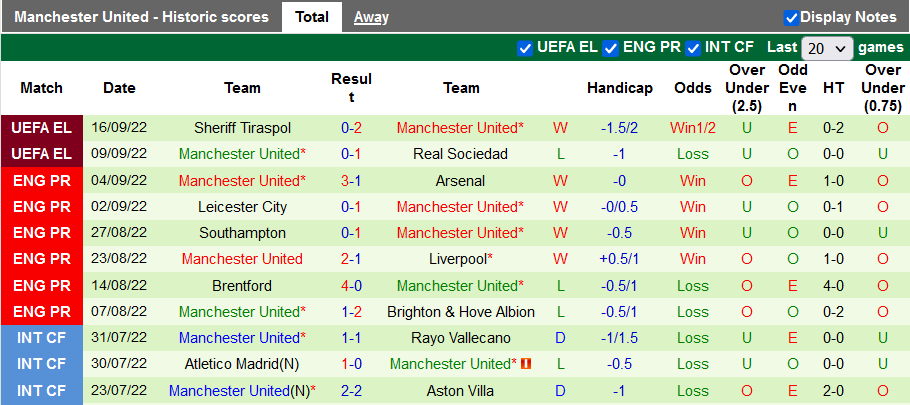
Task: Click the Atletico Madrid(N) team name
Action: pyautogui.click(x=242, y=364)
